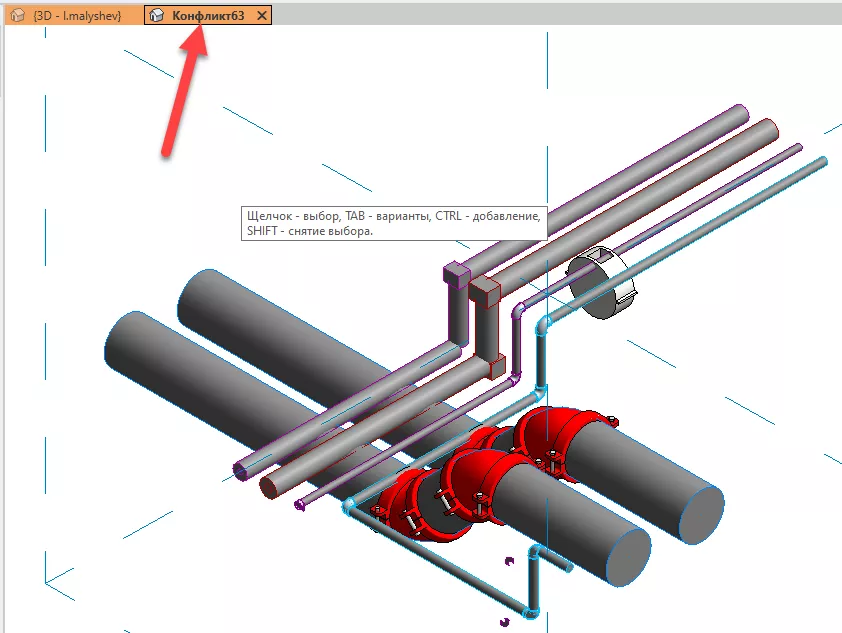
Task: Click the selection hint tooltip text
Action: coord(391,223)
